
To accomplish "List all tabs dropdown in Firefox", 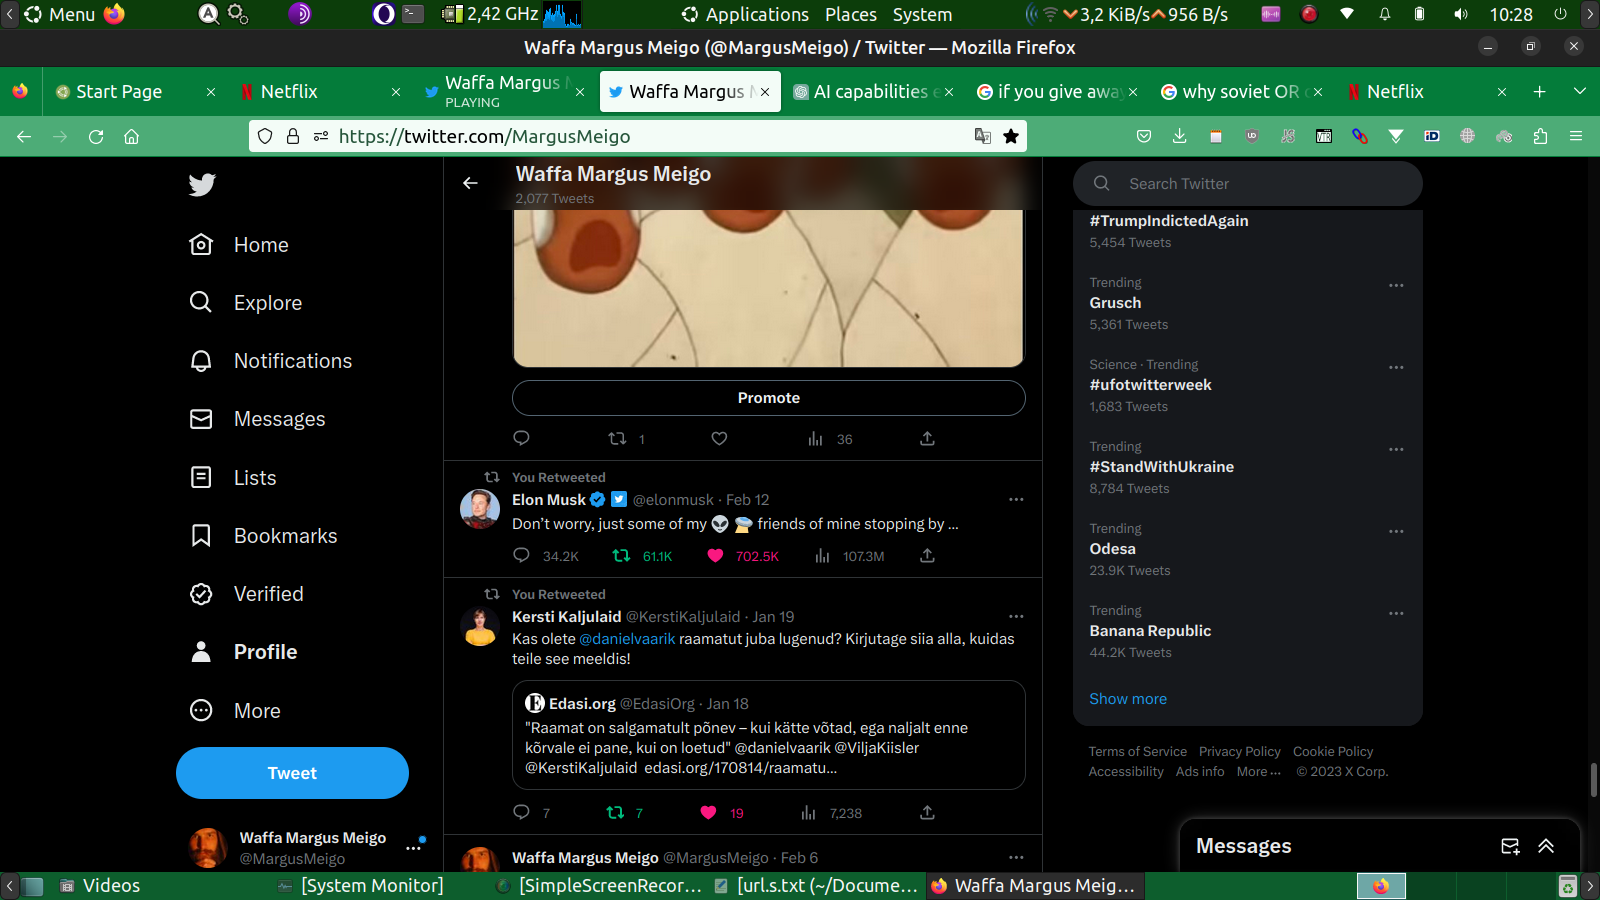I will [x=1580, y=91].
